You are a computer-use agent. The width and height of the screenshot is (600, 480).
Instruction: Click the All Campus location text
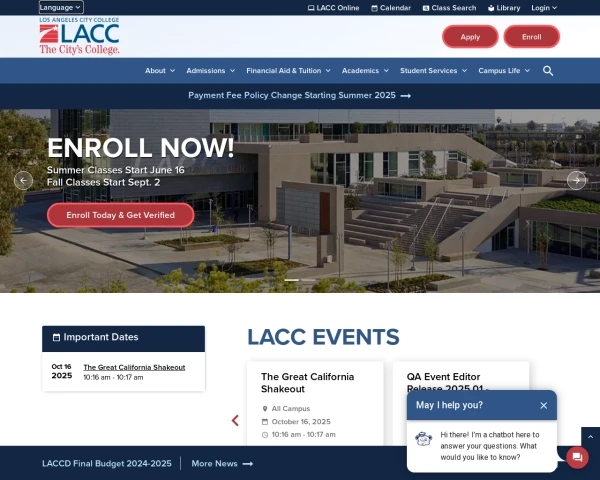[x=291, y=408]
